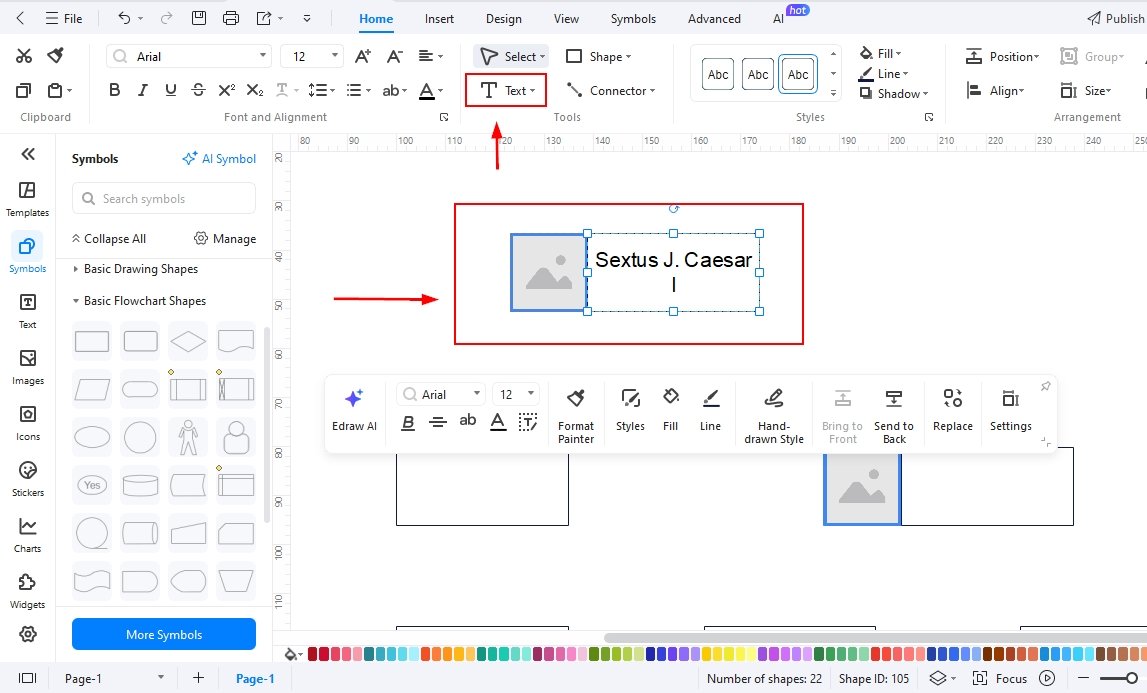Click Edraw AI in floating toolbar

pos(354,410)
